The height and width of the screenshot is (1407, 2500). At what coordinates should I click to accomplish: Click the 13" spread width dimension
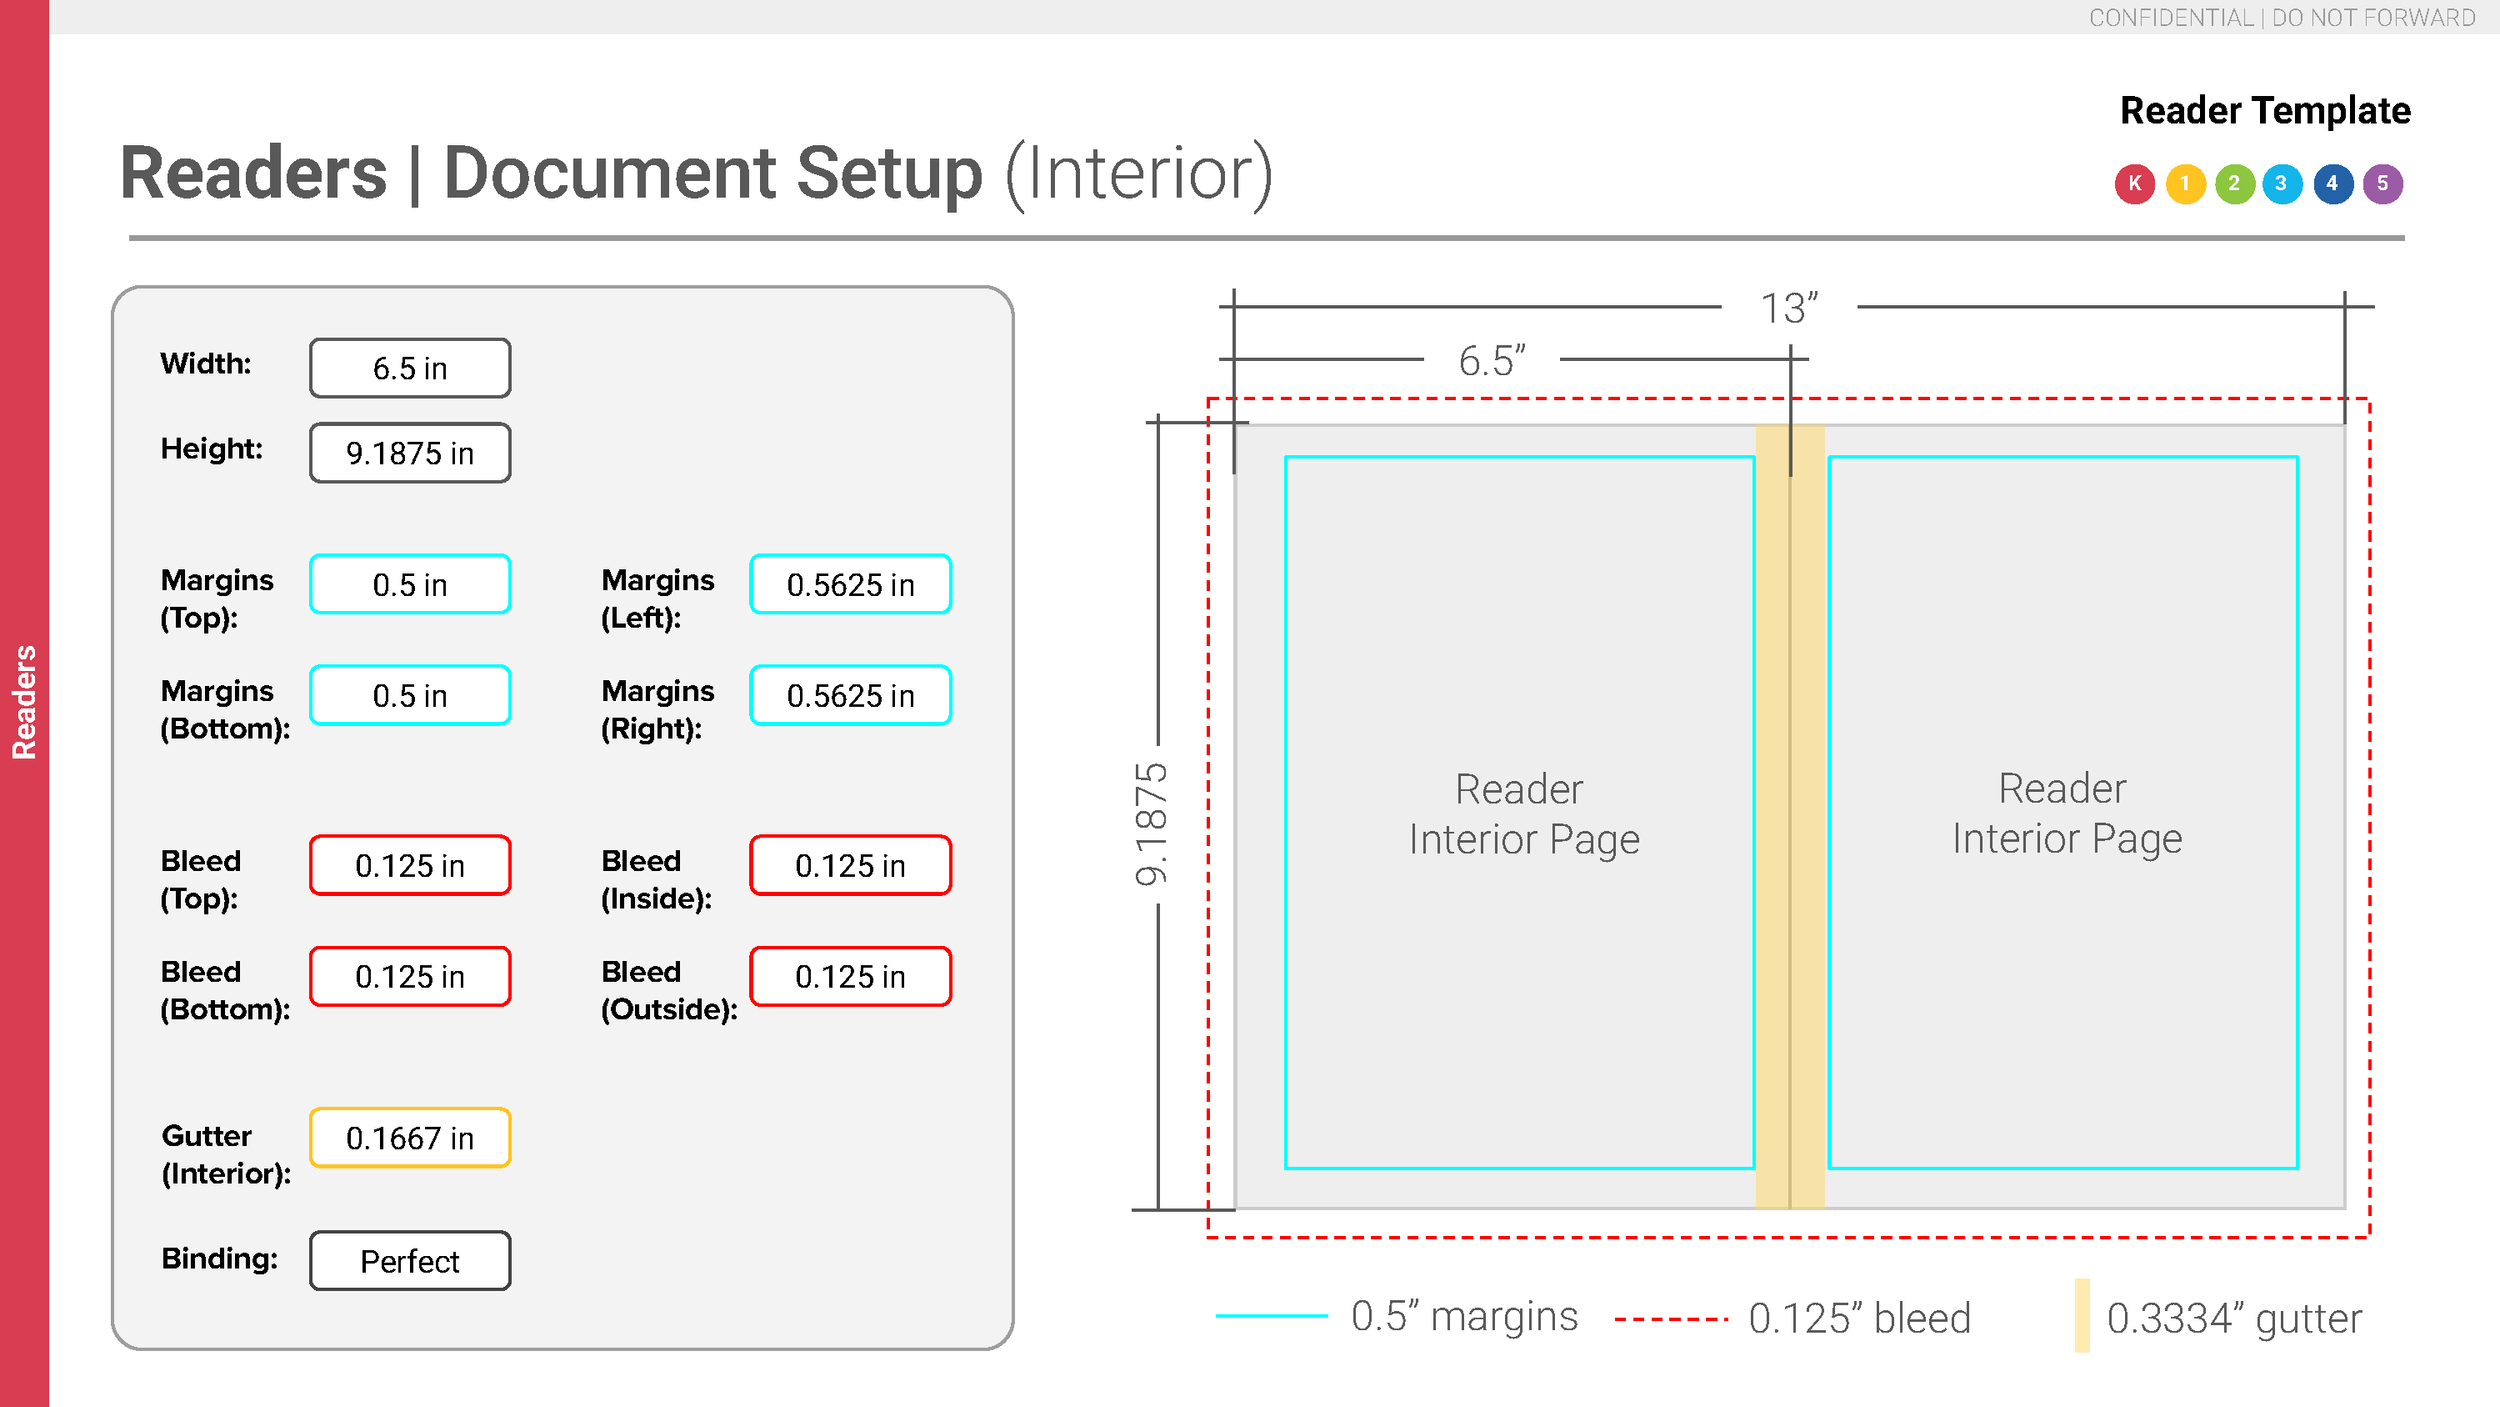point(1789,308)
